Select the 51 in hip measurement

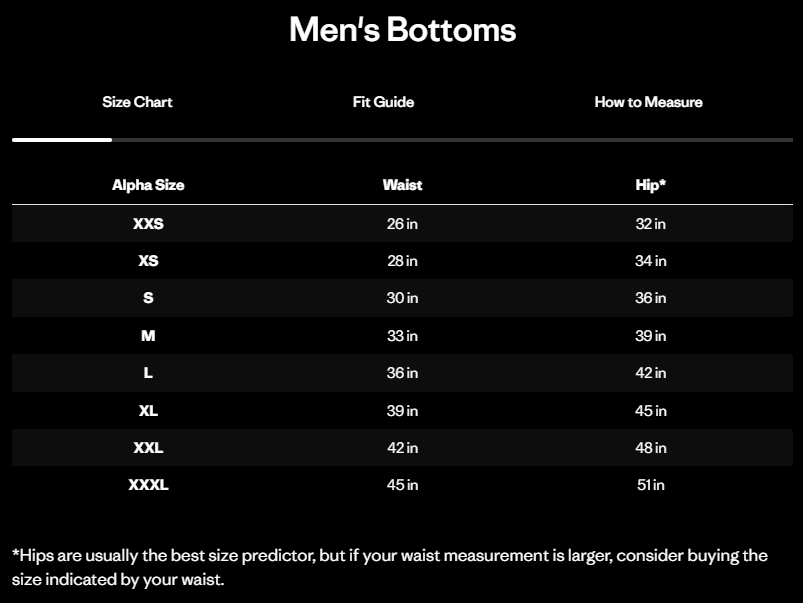[650, 485]
